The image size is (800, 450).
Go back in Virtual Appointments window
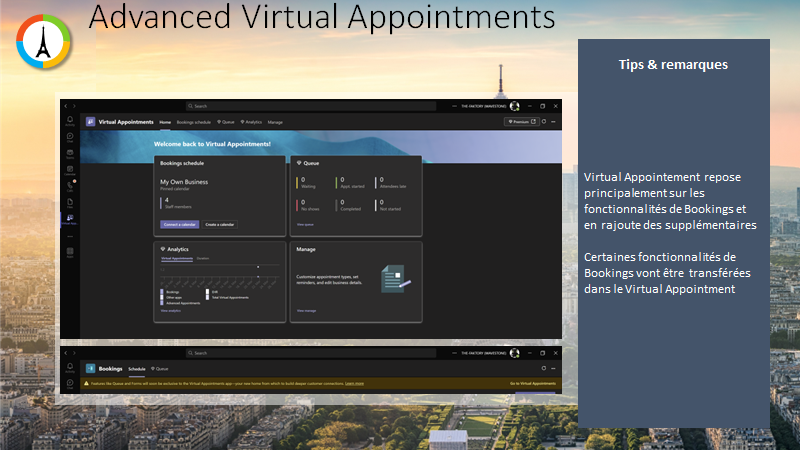66,106
